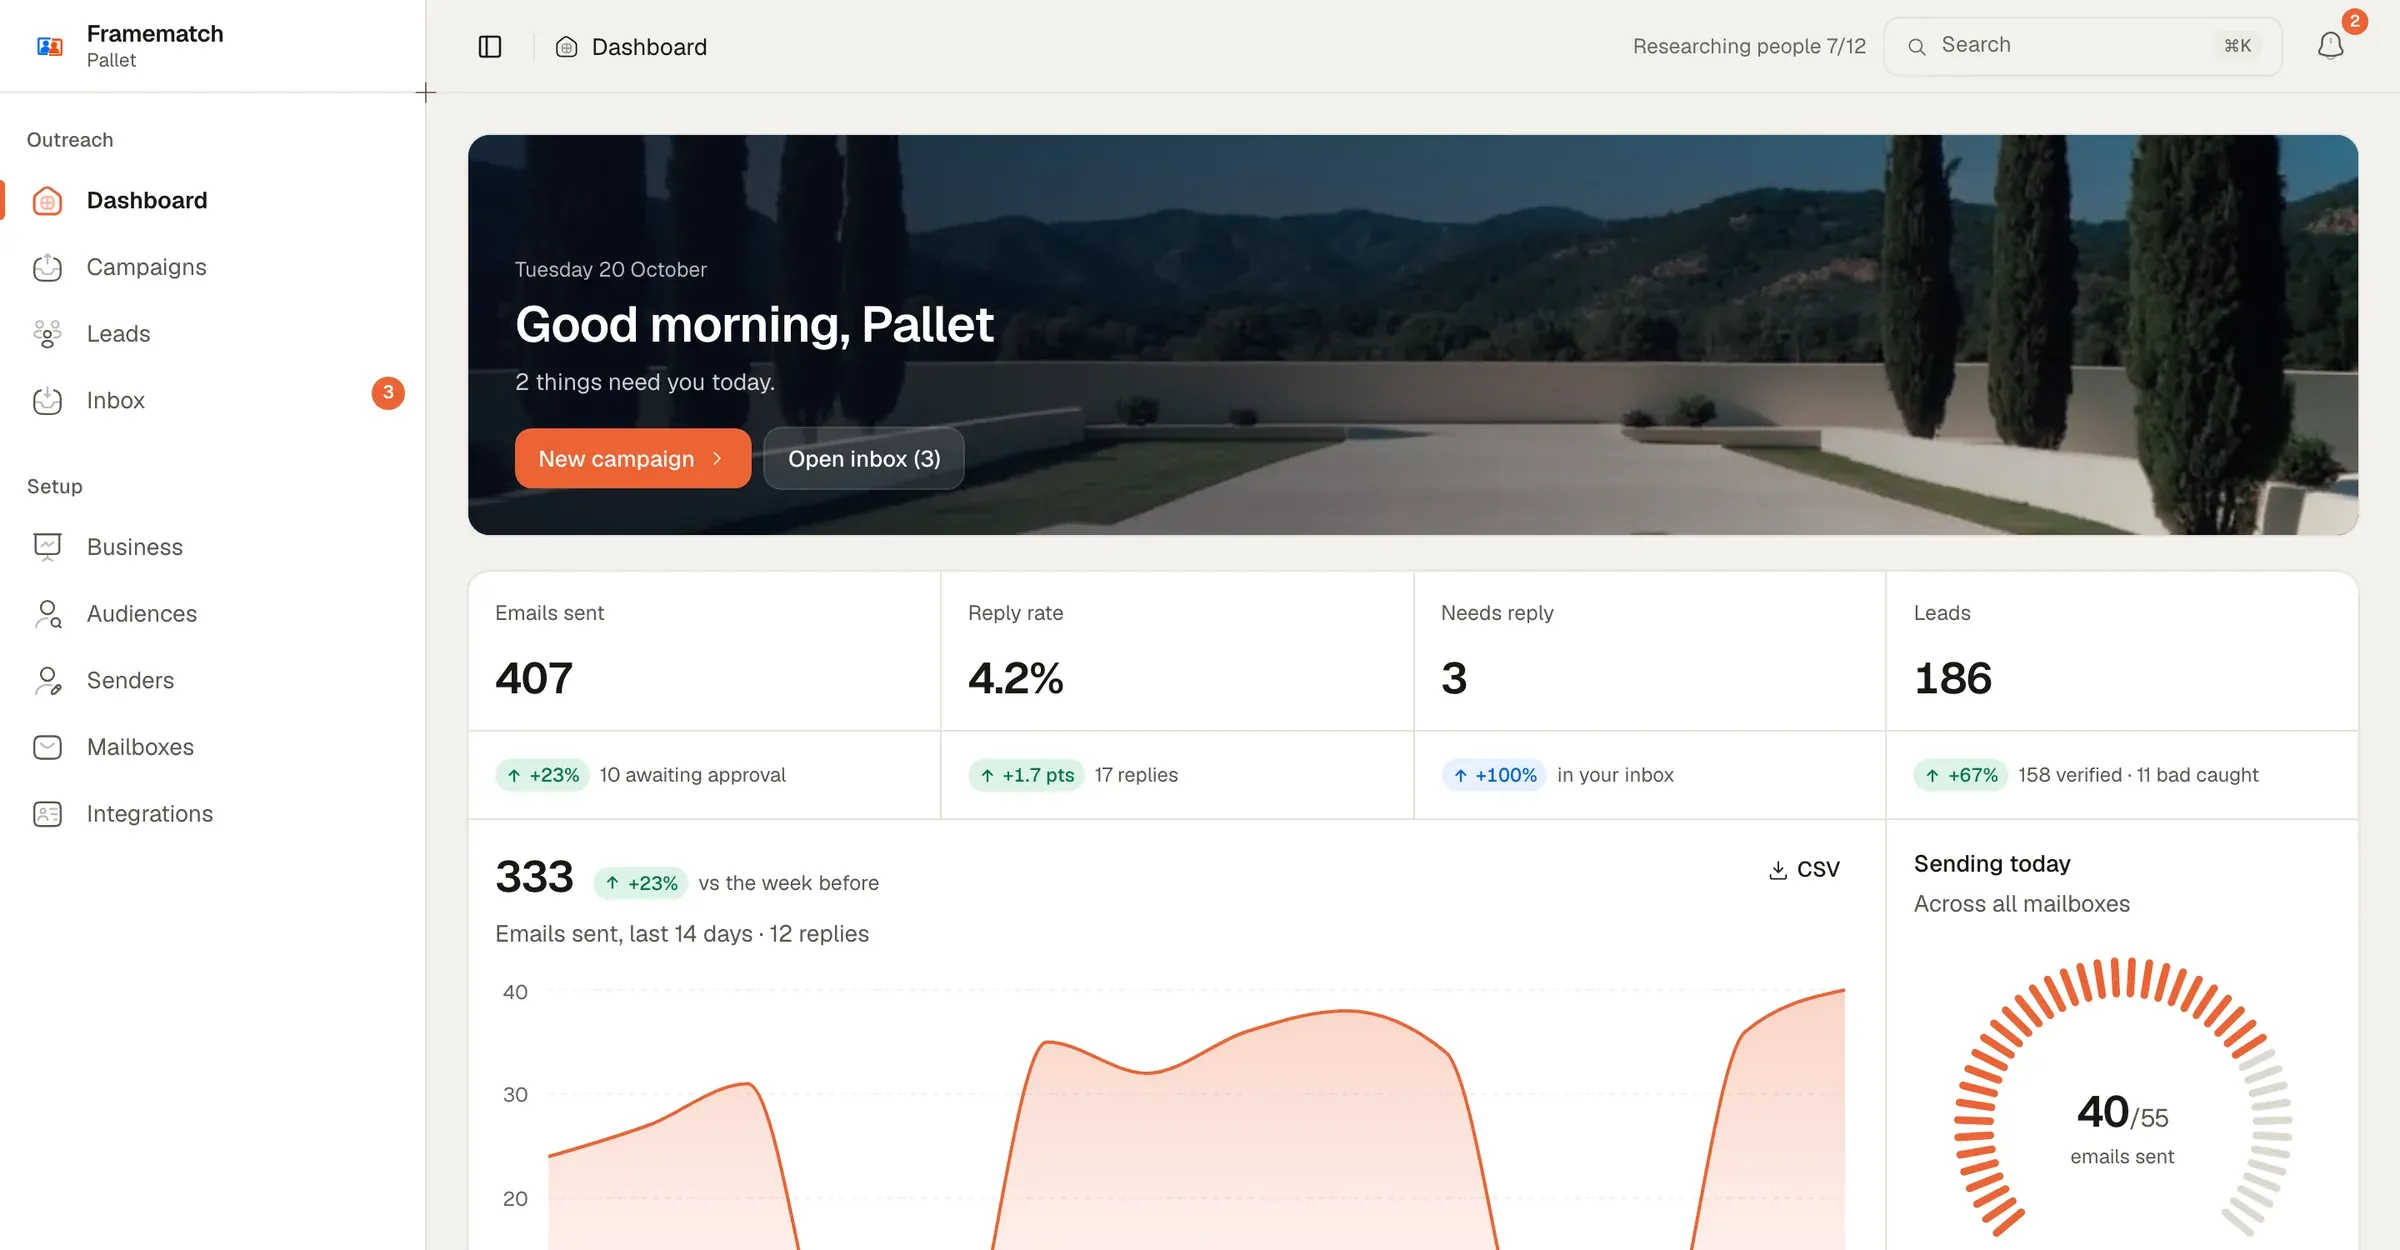Click the Emails sent 407 card
The image size is (2400, 1250).
[704, 651]
